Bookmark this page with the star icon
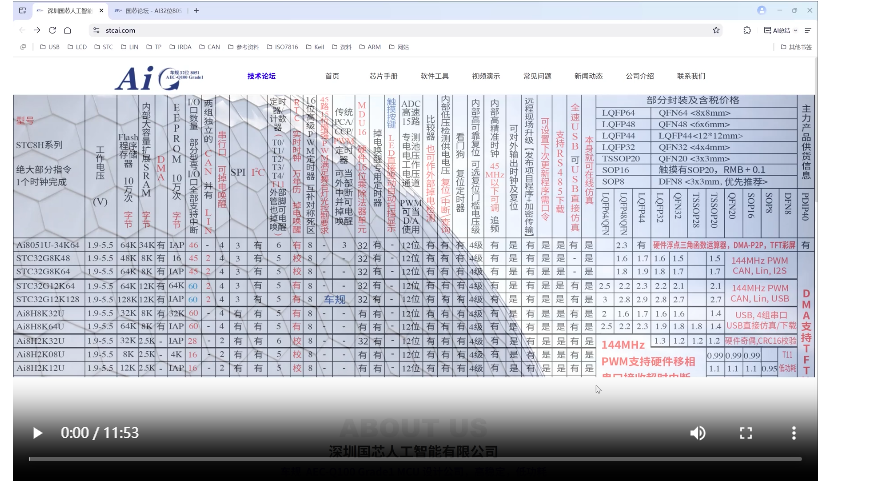876x489 pixels. click(716, 30)
